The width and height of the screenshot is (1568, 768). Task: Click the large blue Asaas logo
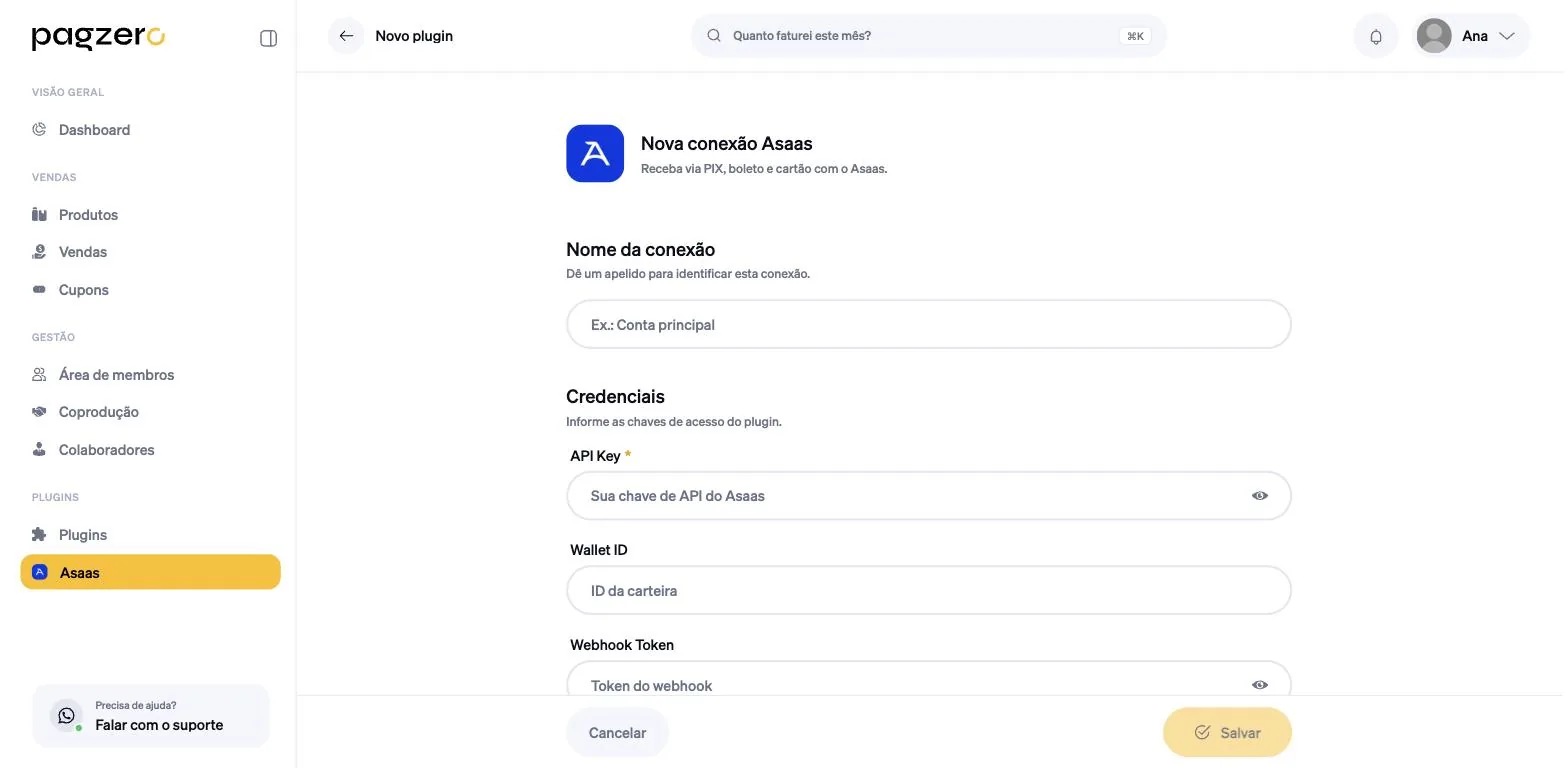tap(595, 153)
